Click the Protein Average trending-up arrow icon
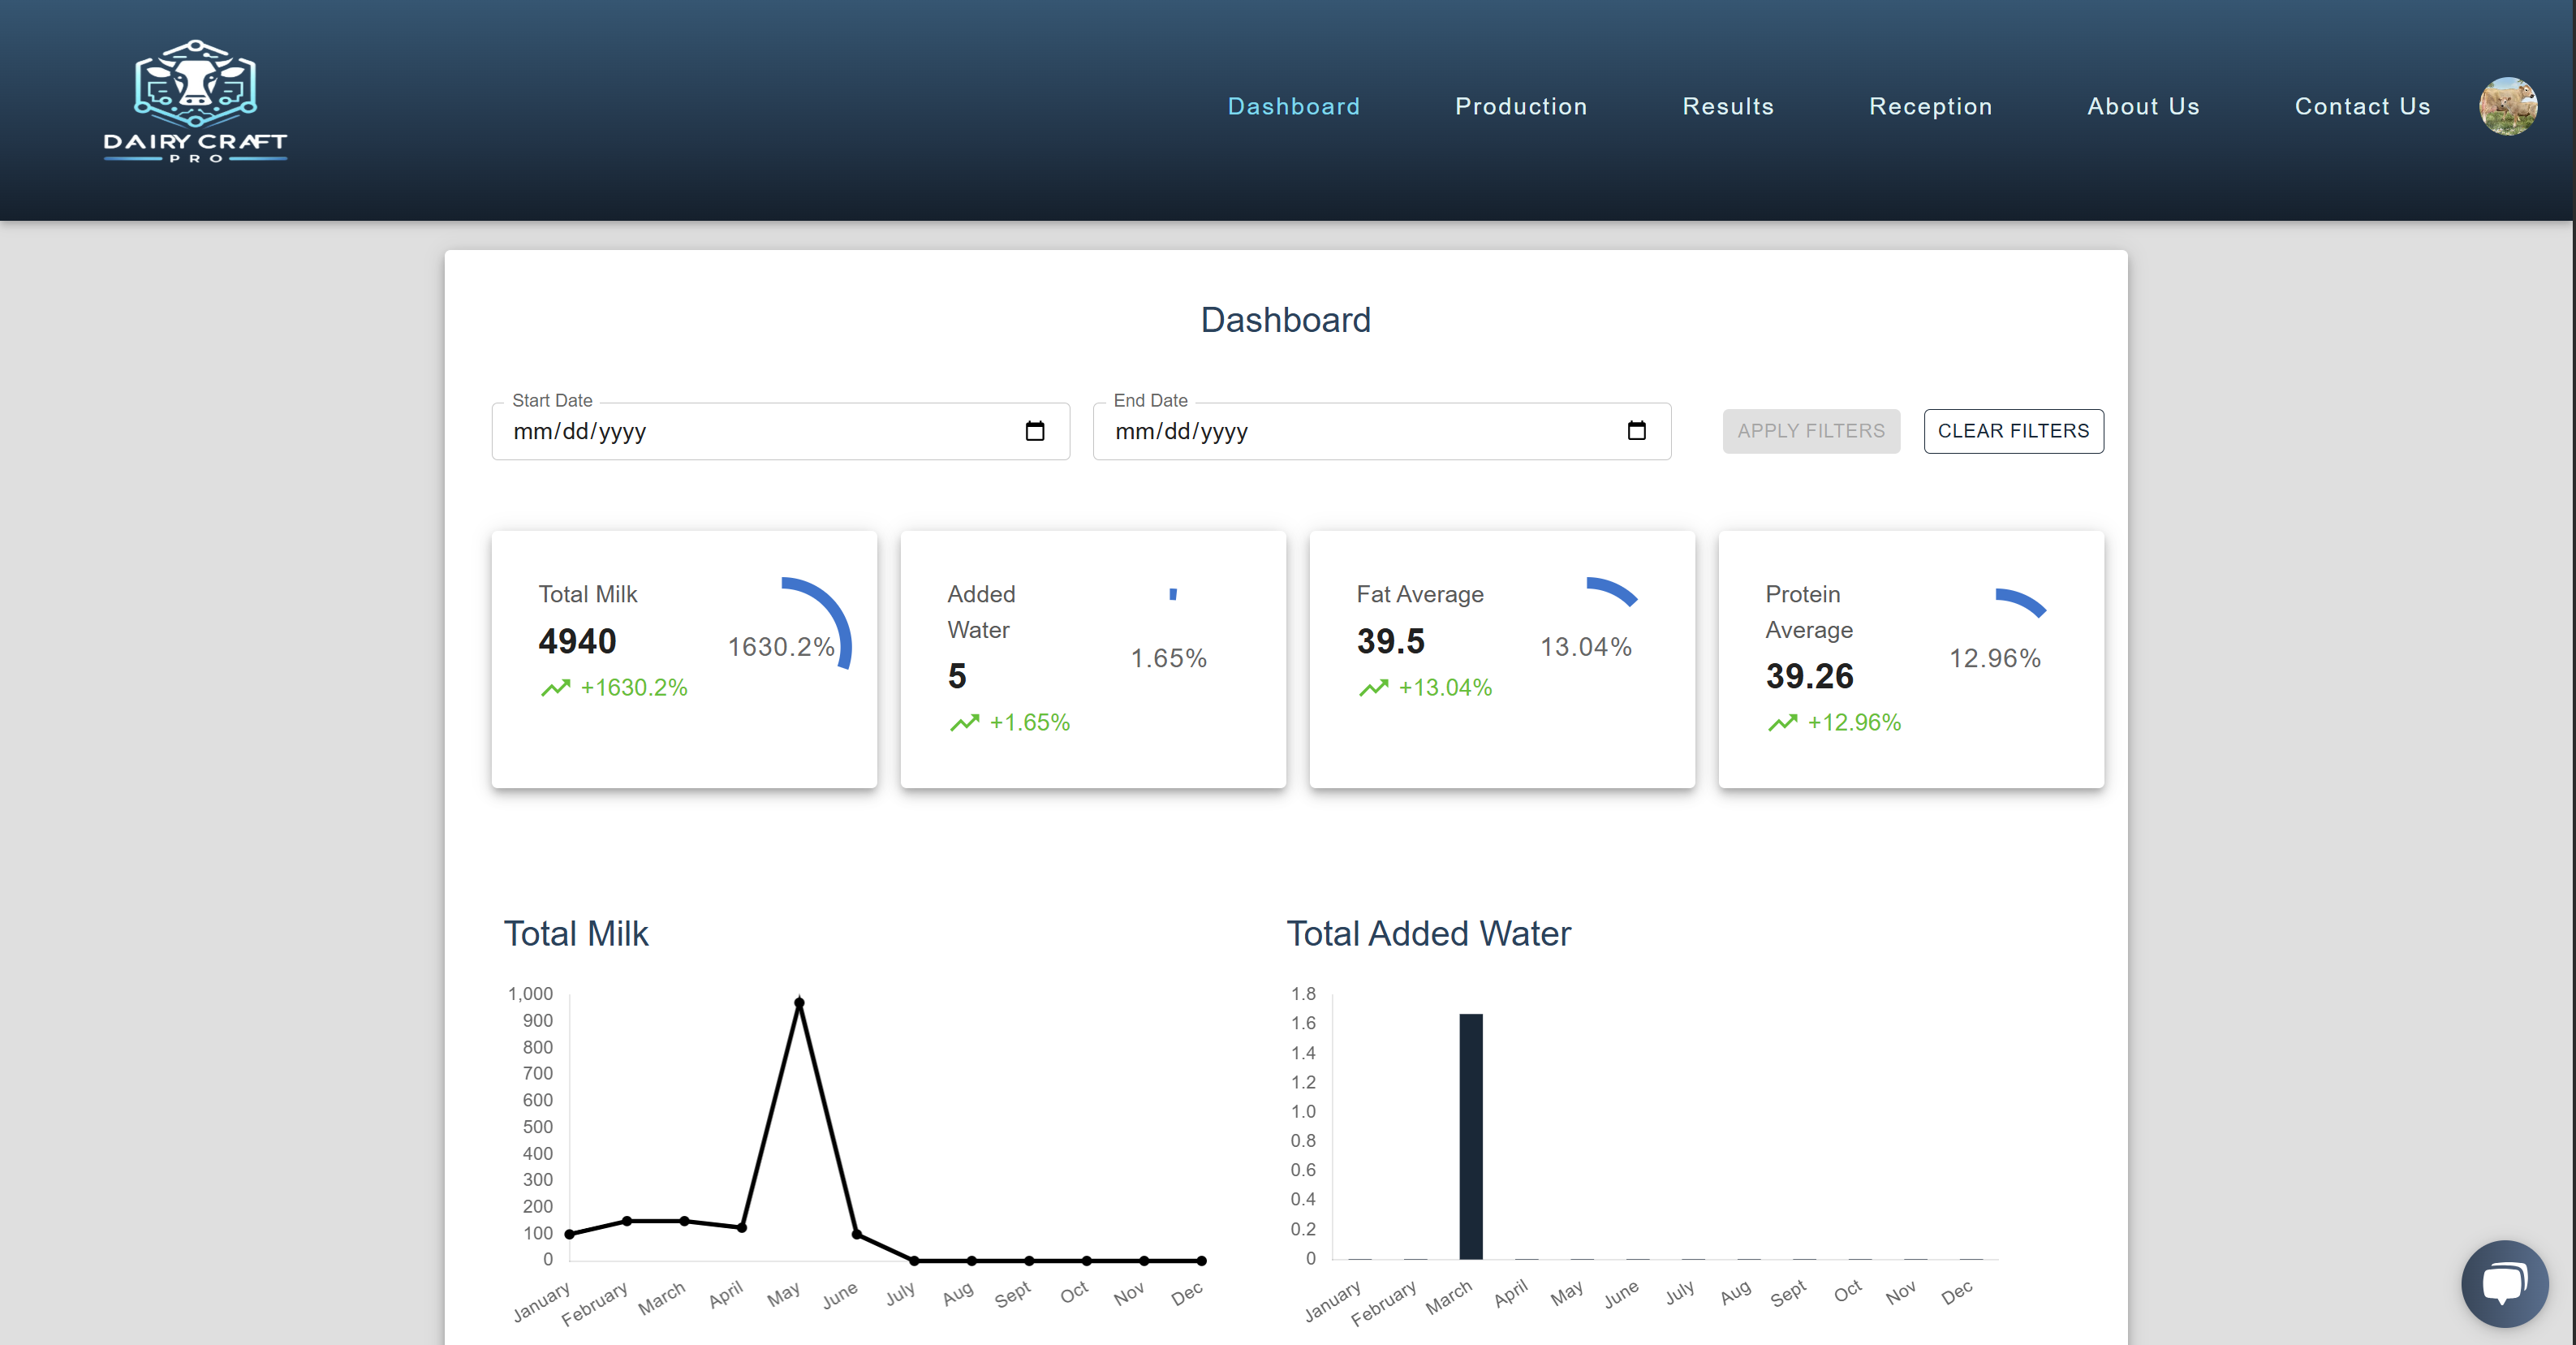The height and width of the screenshot is (1345, 2576). (x=1782, y=723)
